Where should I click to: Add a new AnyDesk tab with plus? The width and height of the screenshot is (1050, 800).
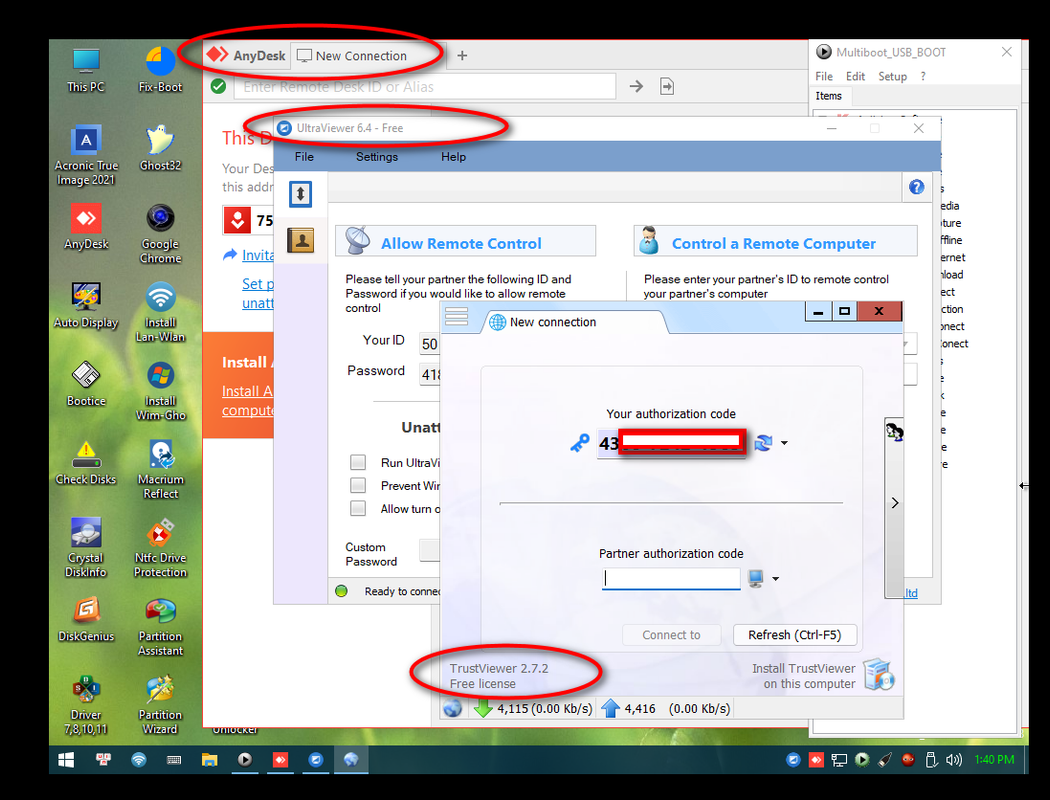click(x=462, y=56)
